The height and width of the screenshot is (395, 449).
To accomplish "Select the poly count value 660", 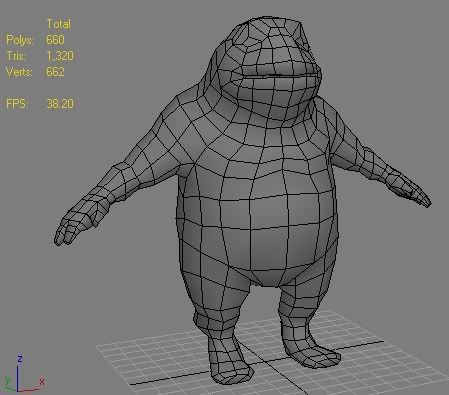I will 55,40.
